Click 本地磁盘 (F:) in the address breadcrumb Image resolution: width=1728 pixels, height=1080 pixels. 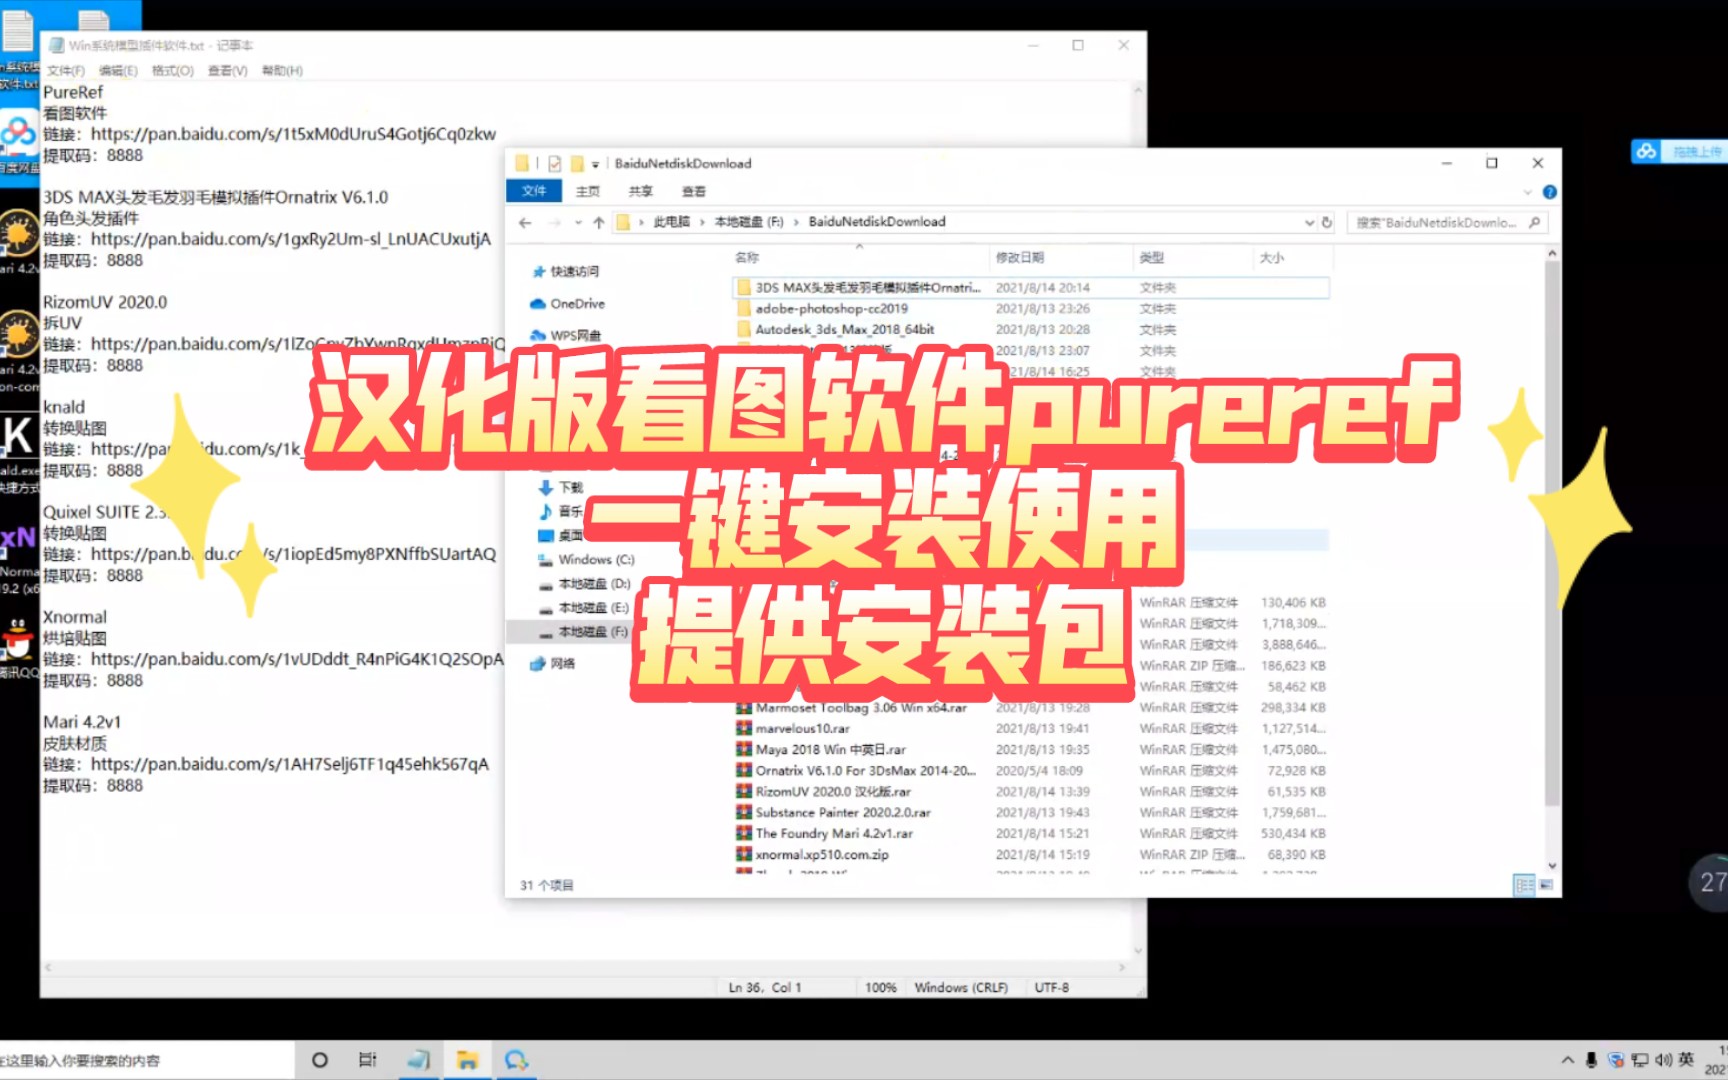click(x=749, y=222)
